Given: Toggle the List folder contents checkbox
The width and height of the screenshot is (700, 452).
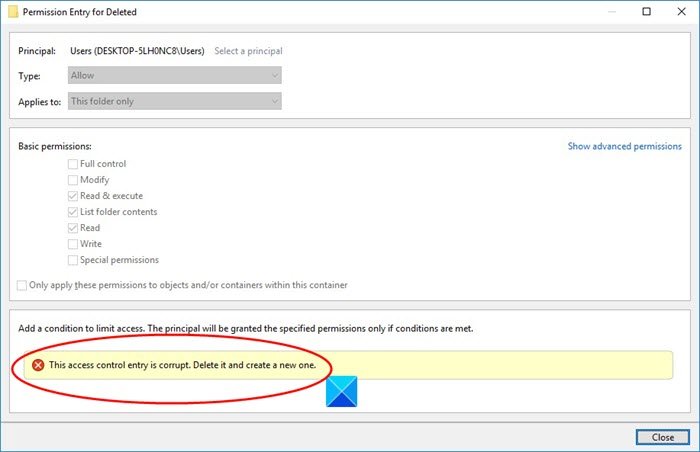Looking at the screenshot, I should point(73,212).
